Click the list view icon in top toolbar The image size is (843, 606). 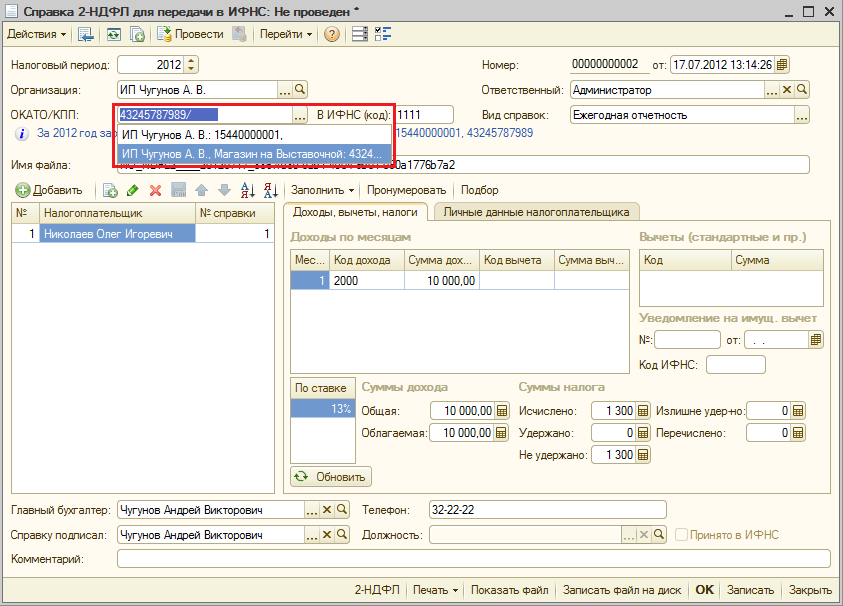coord(360,34)
